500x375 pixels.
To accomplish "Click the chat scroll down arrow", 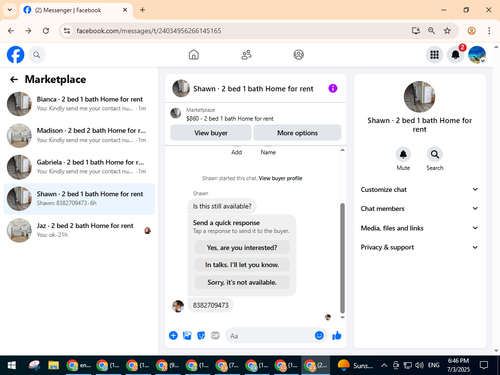I will pyautogui.click(x=342, y=317).
